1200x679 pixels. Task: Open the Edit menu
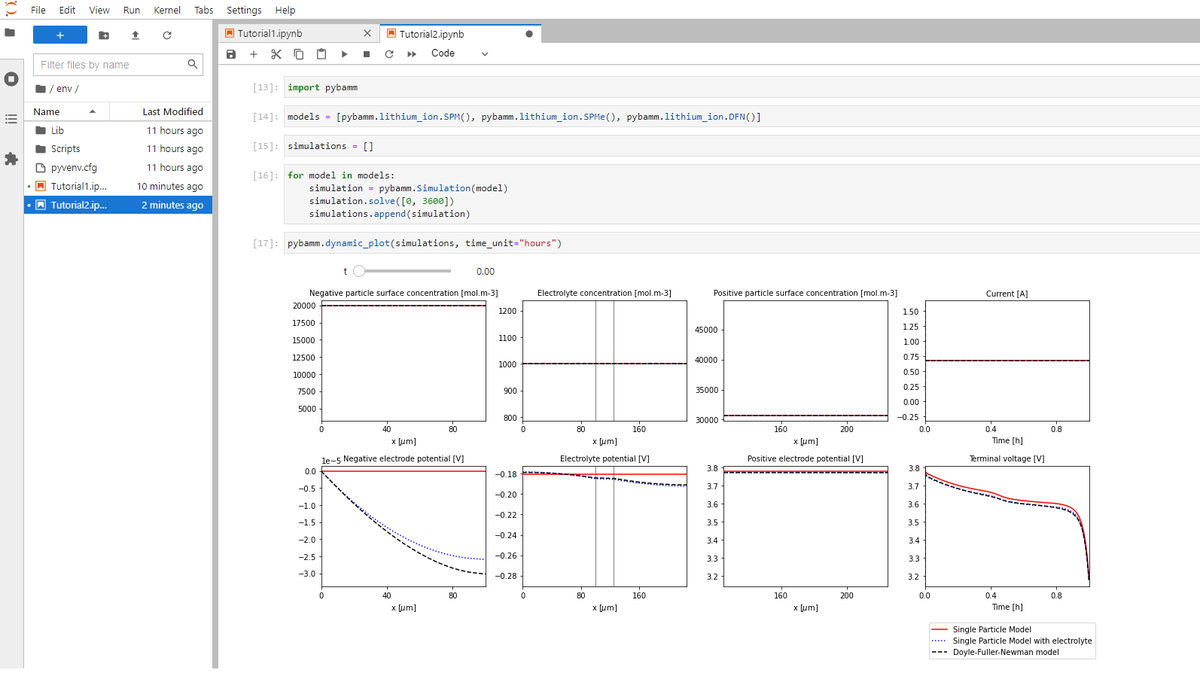tap(68, 10)
